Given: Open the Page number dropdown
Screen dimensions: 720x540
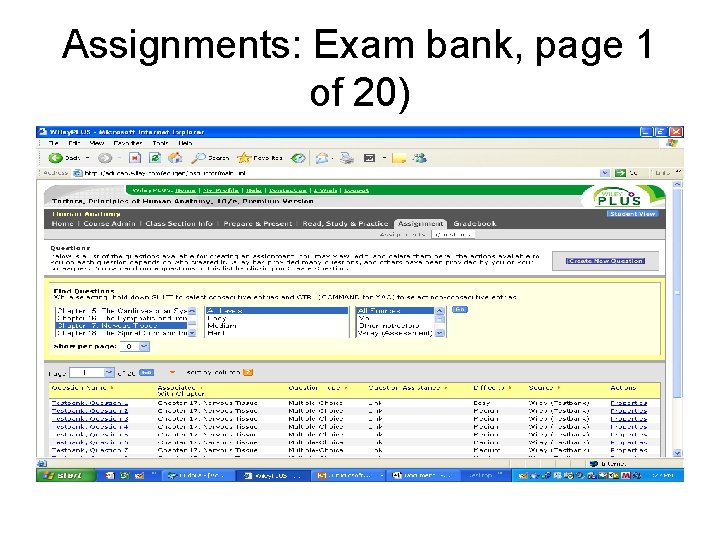Looking at the screenshot, I should [109, 372].
